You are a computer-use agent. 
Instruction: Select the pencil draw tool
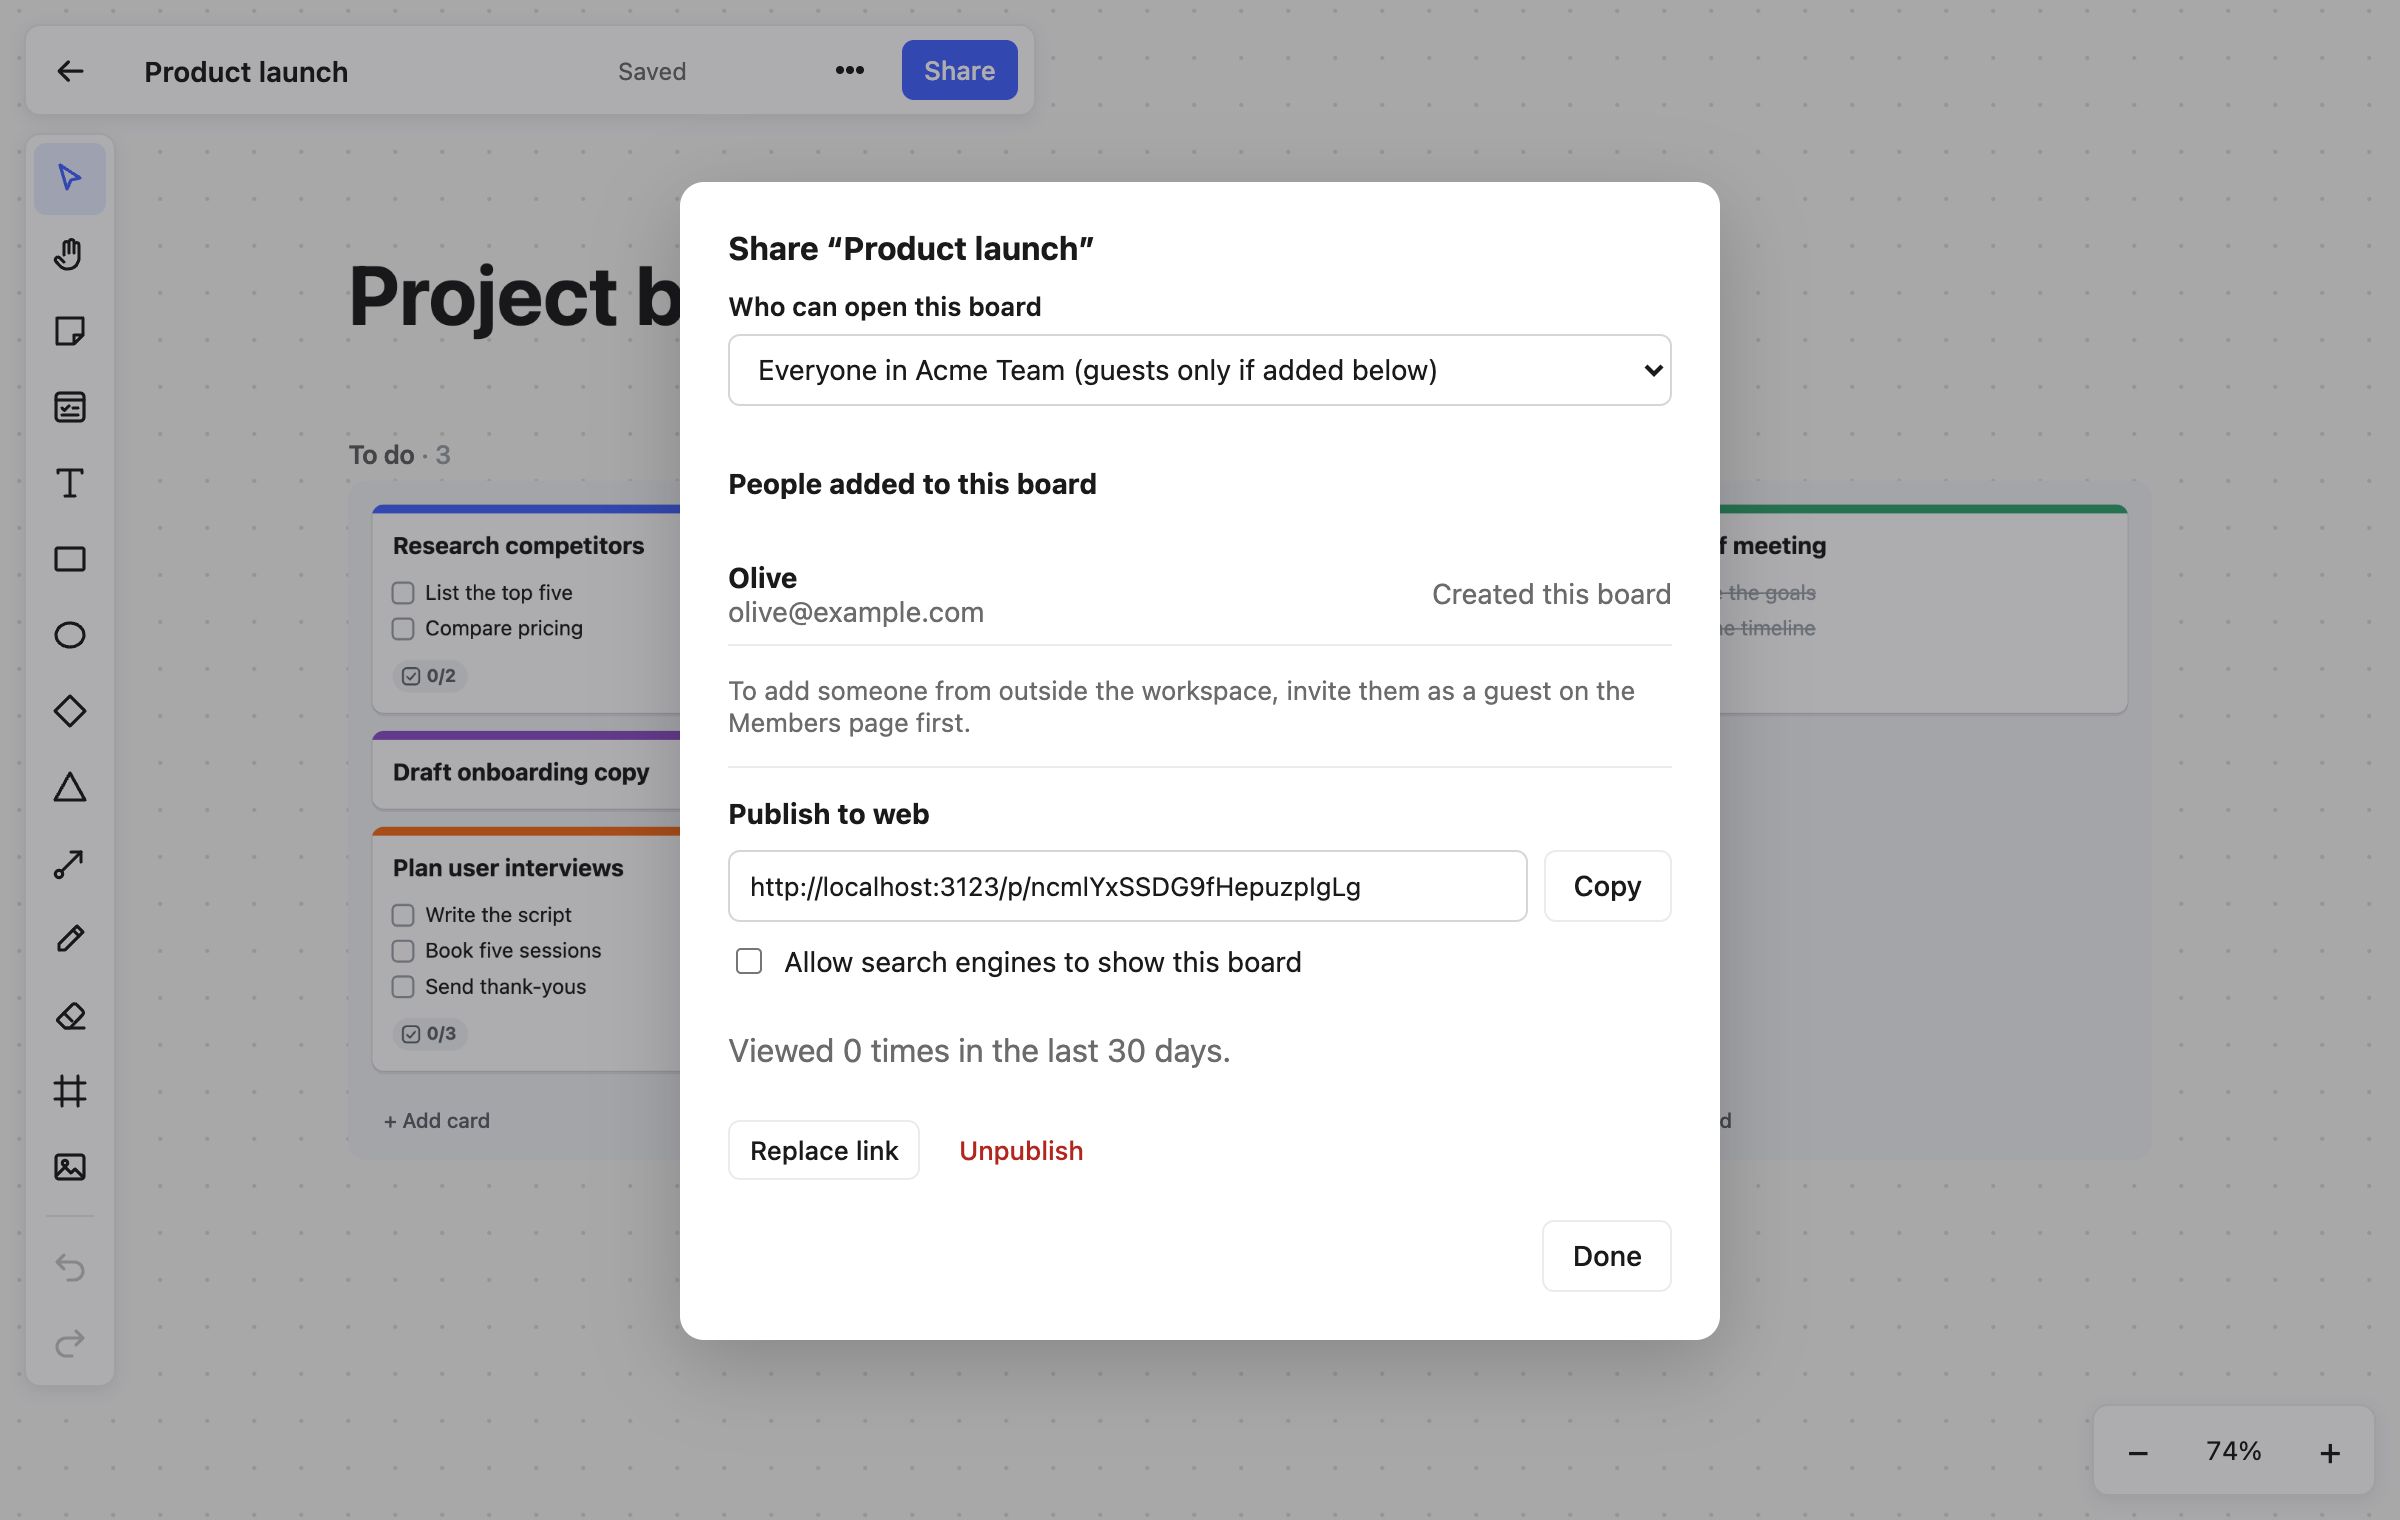click(69, 939)
